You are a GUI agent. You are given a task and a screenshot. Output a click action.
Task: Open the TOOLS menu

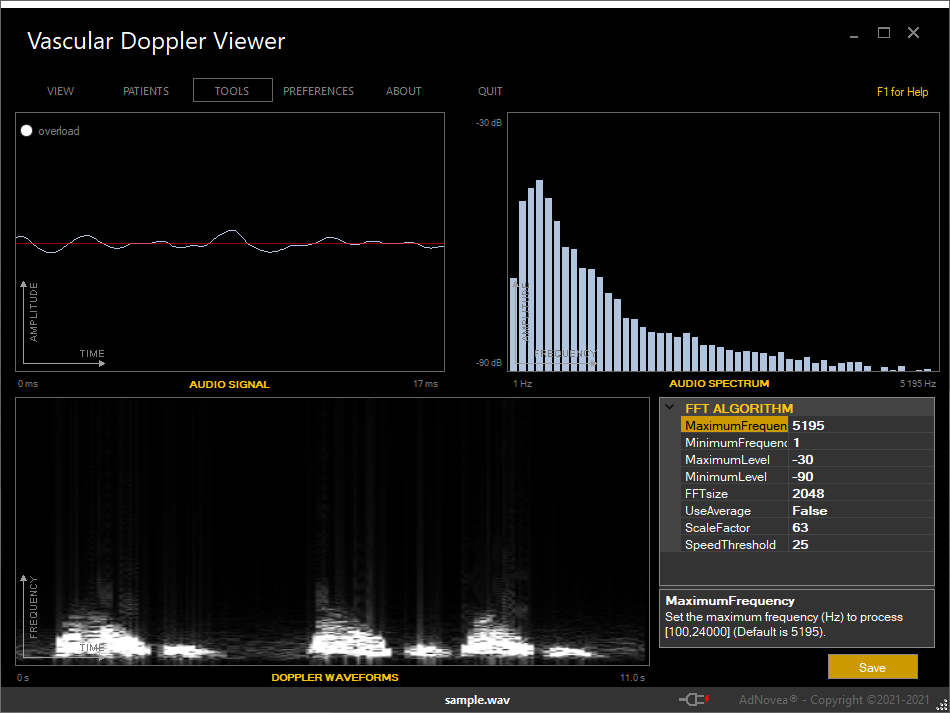pyautogui.click(x=233, y=90)
